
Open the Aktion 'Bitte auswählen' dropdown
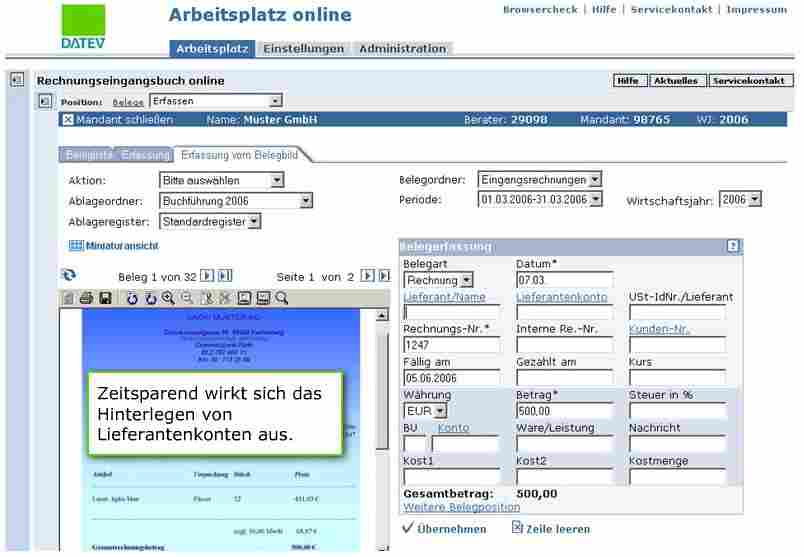[222, 180]
